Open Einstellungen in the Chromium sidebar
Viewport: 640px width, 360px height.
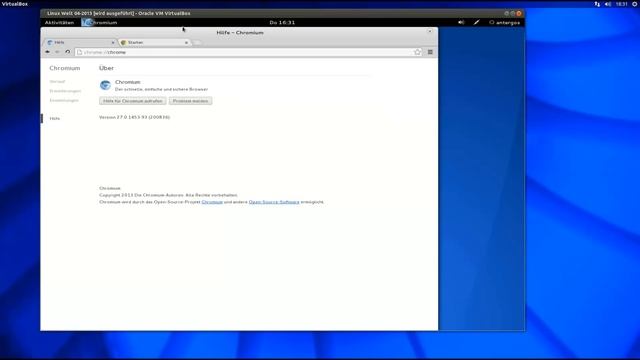click(x=64, y=100)
